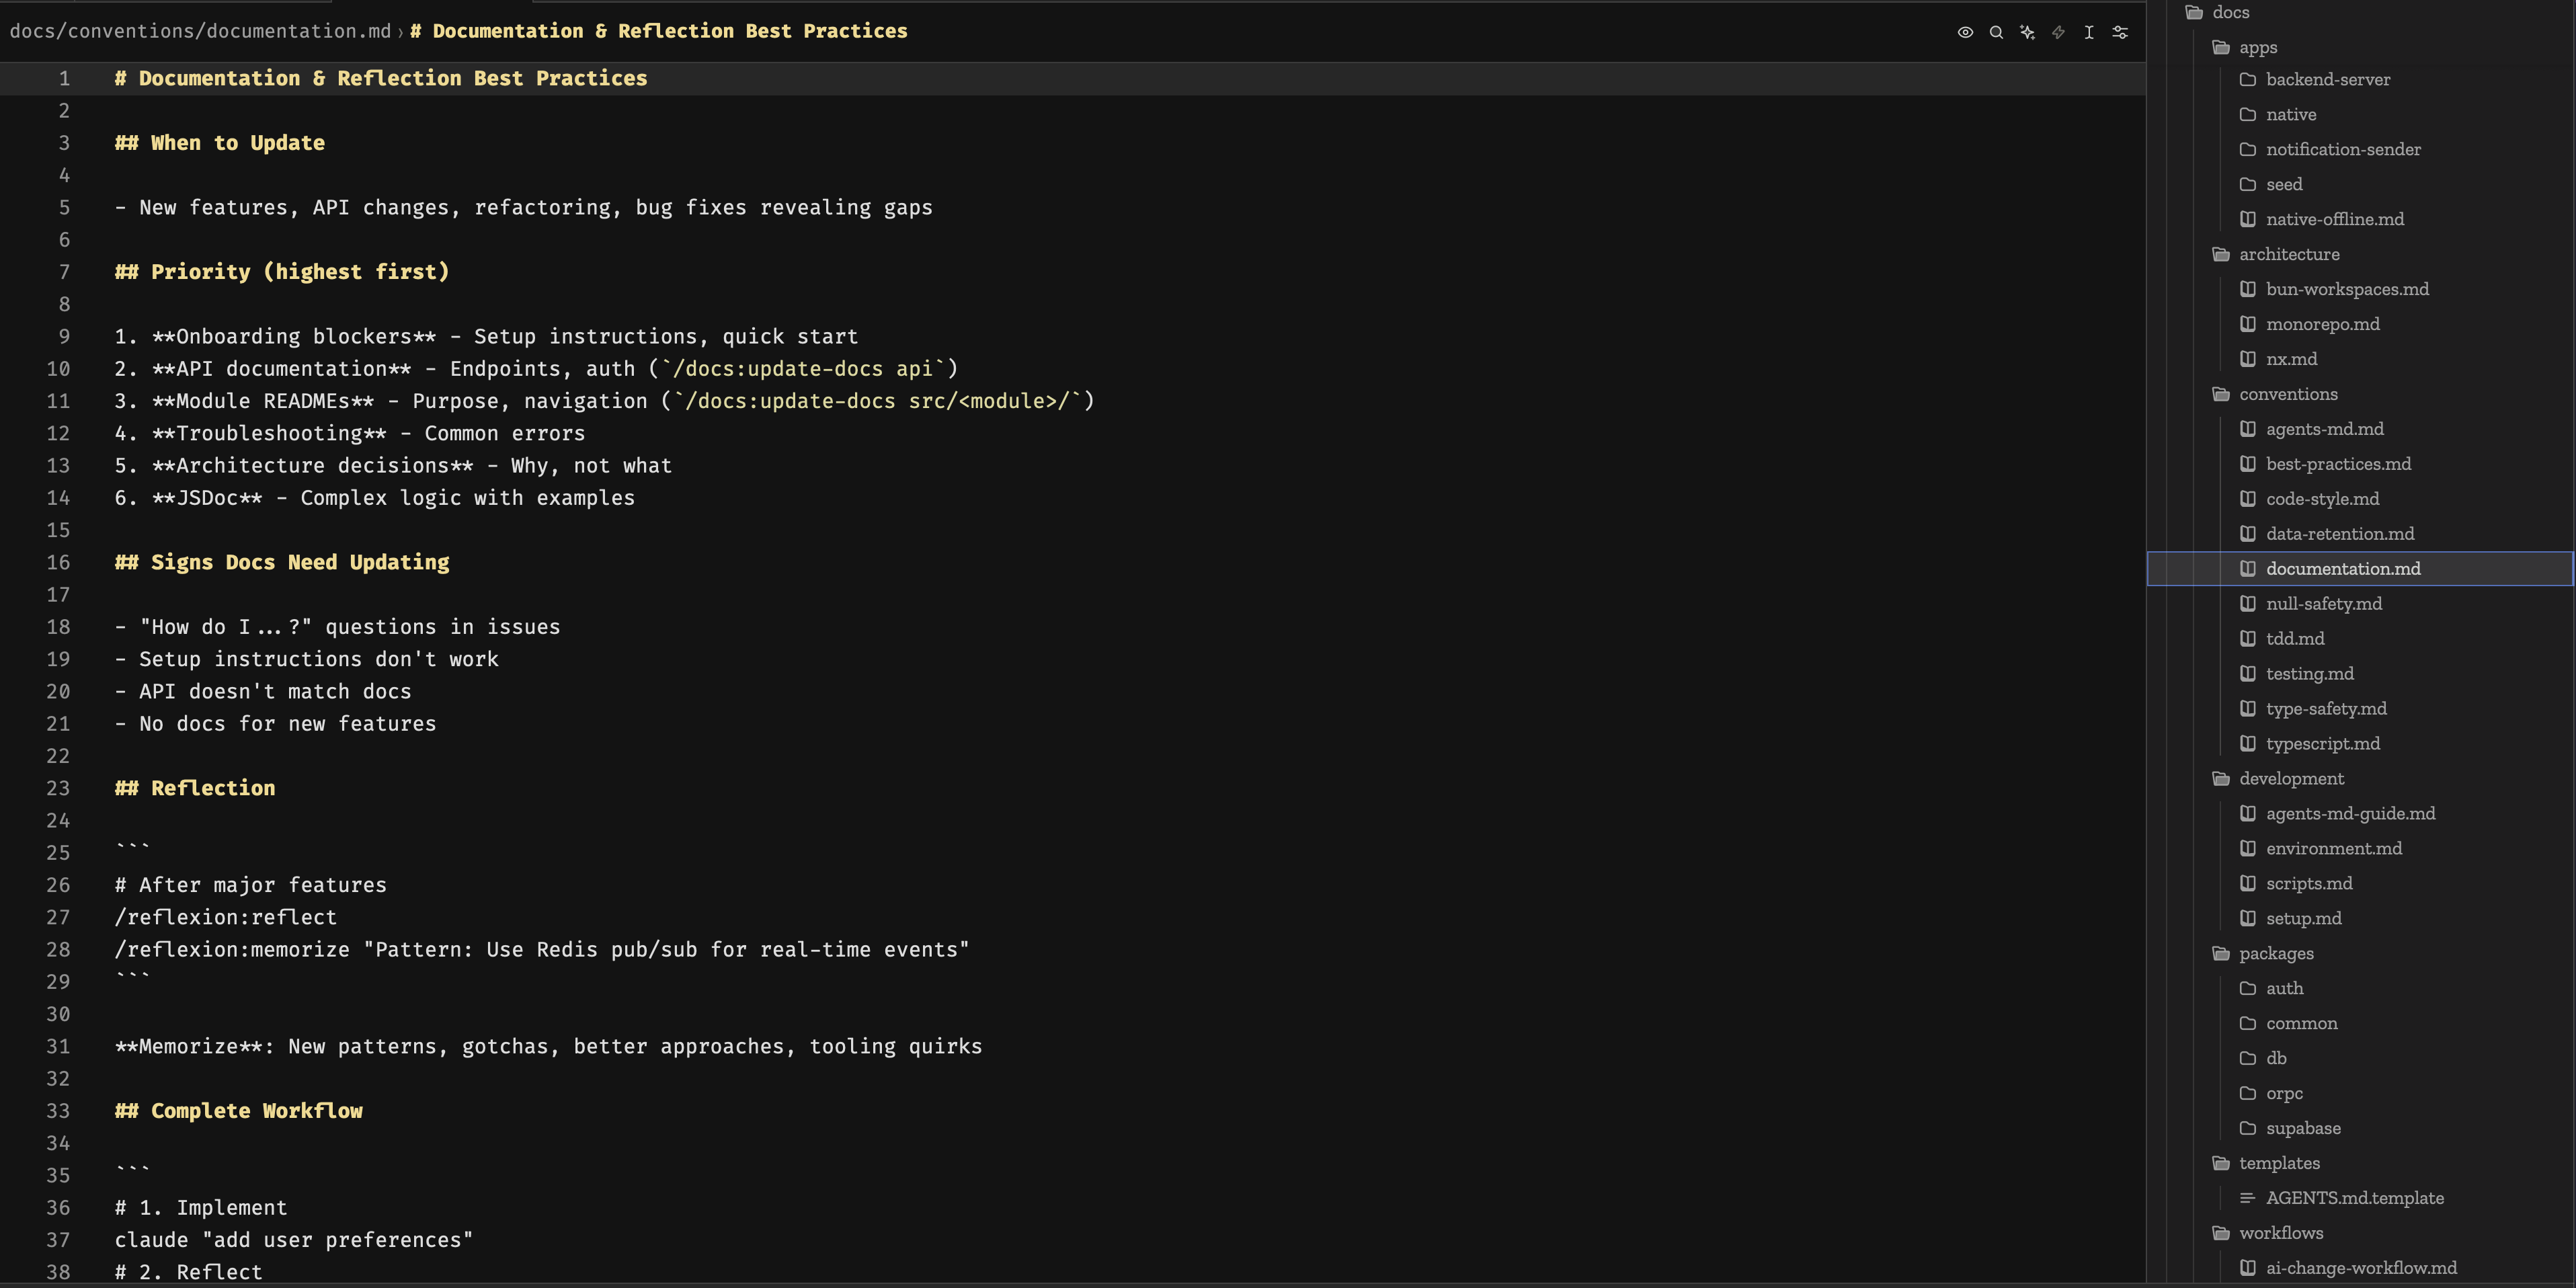The width and height of the screenshot is (2576, 1288).
Task: Click inline code '/docs:update-docs api'
Action: [803, 369]
